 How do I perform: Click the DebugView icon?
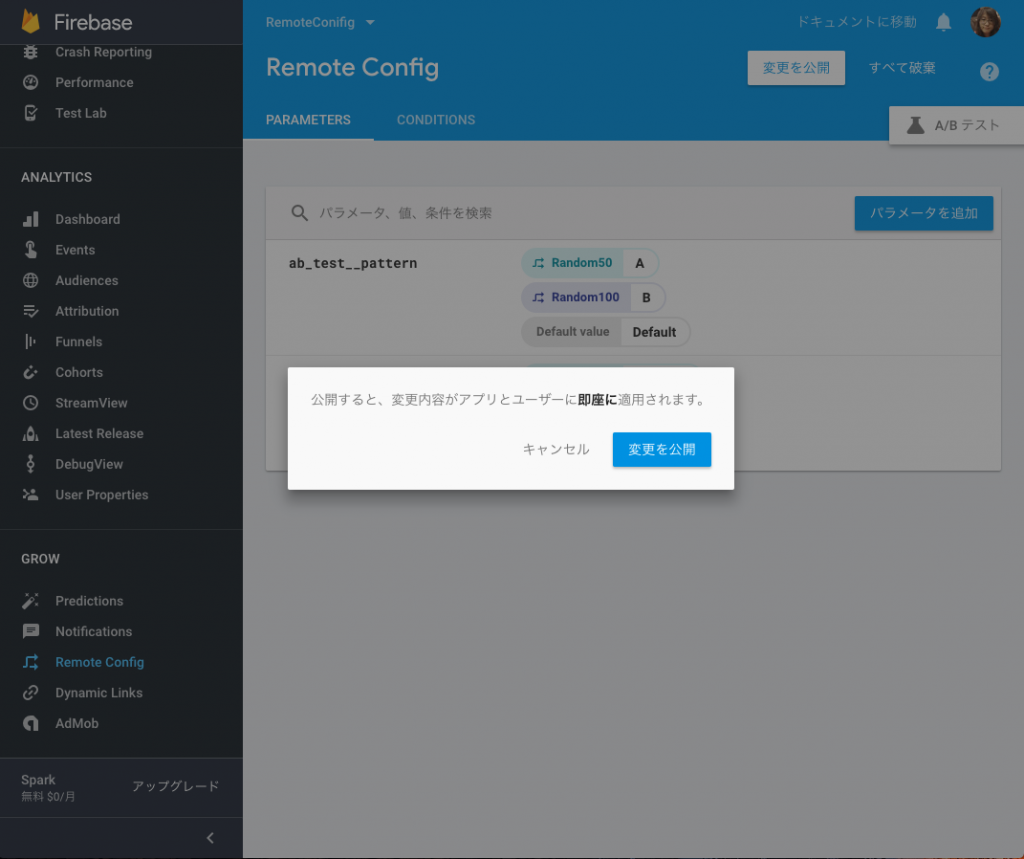pyautogui.click(x=31, y=464)
